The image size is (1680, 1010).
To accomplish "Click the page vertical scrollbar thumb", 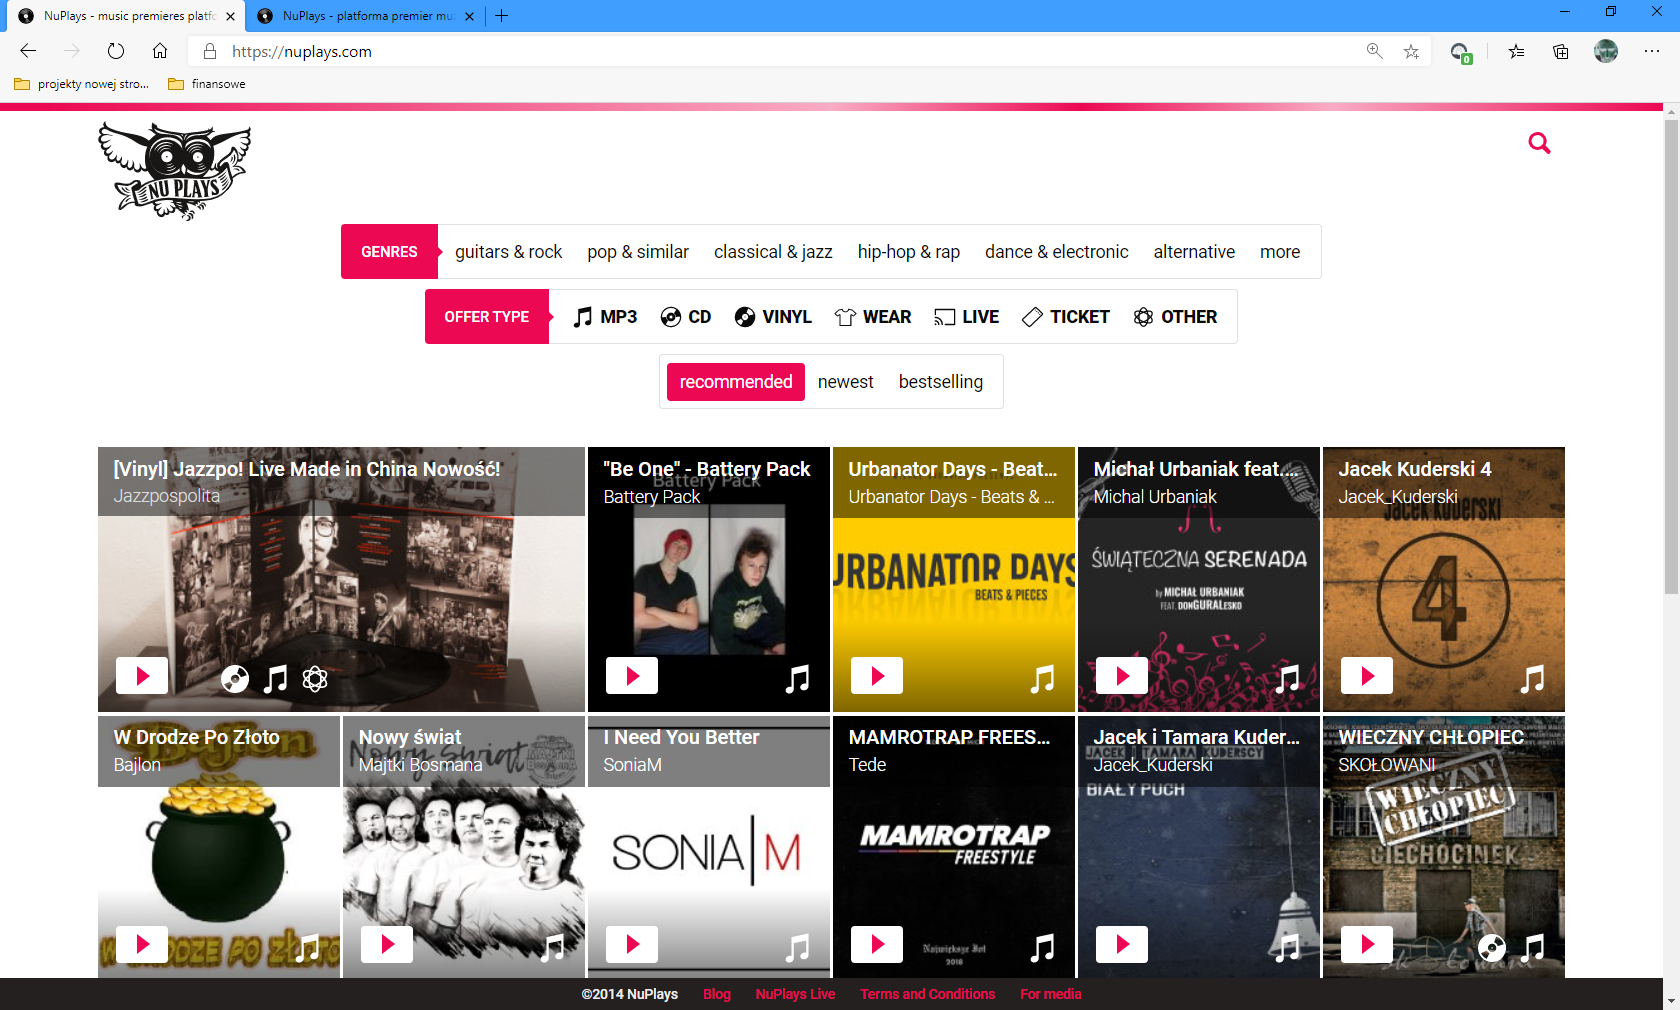I will 1671,357.
